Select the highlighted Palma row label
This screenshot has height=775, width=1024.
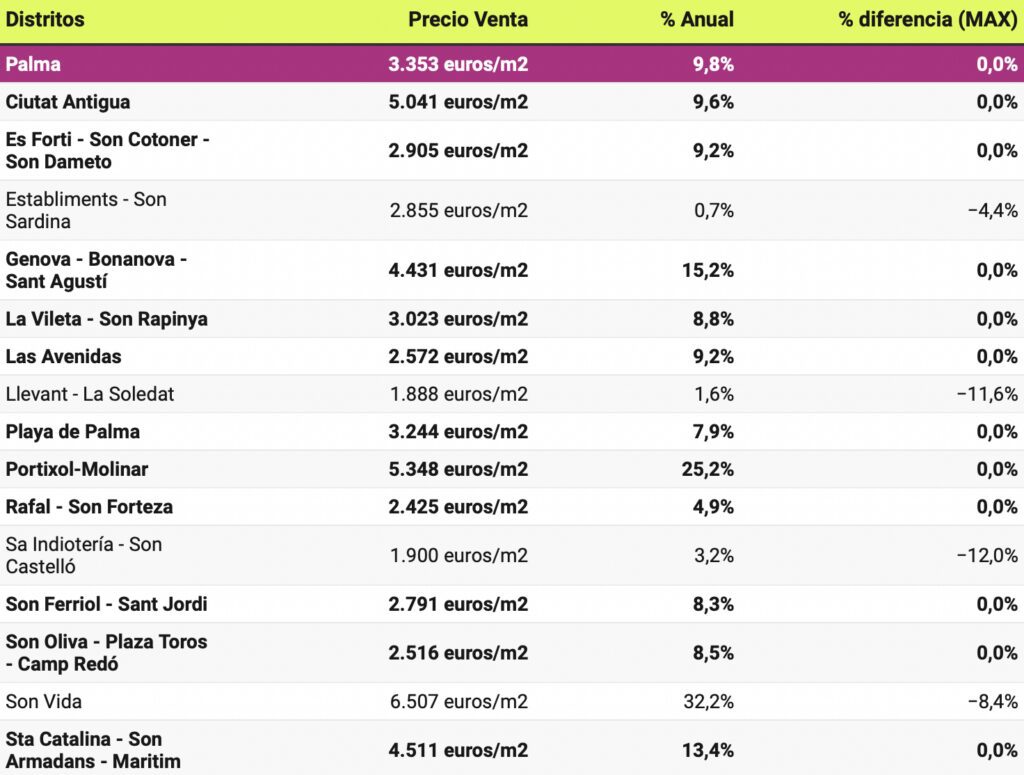pyautogui.click(x=33, y=65)
